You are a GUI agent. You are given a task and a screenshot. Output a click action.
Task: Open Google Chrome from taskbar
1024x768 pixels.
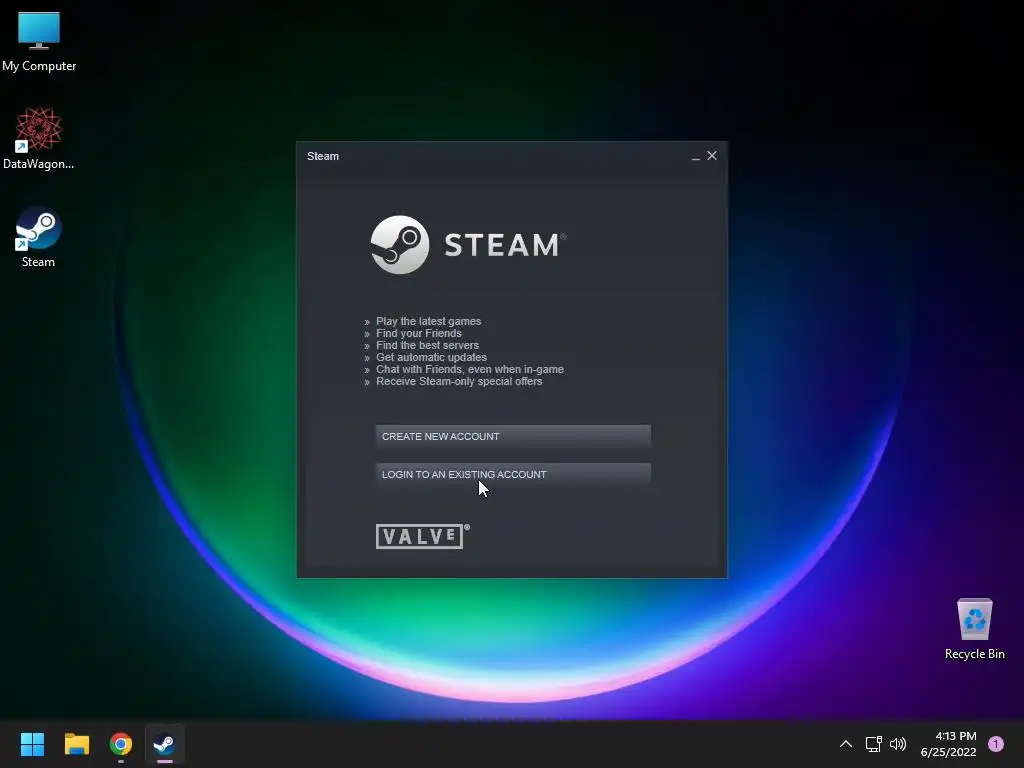tap(121, 744)
